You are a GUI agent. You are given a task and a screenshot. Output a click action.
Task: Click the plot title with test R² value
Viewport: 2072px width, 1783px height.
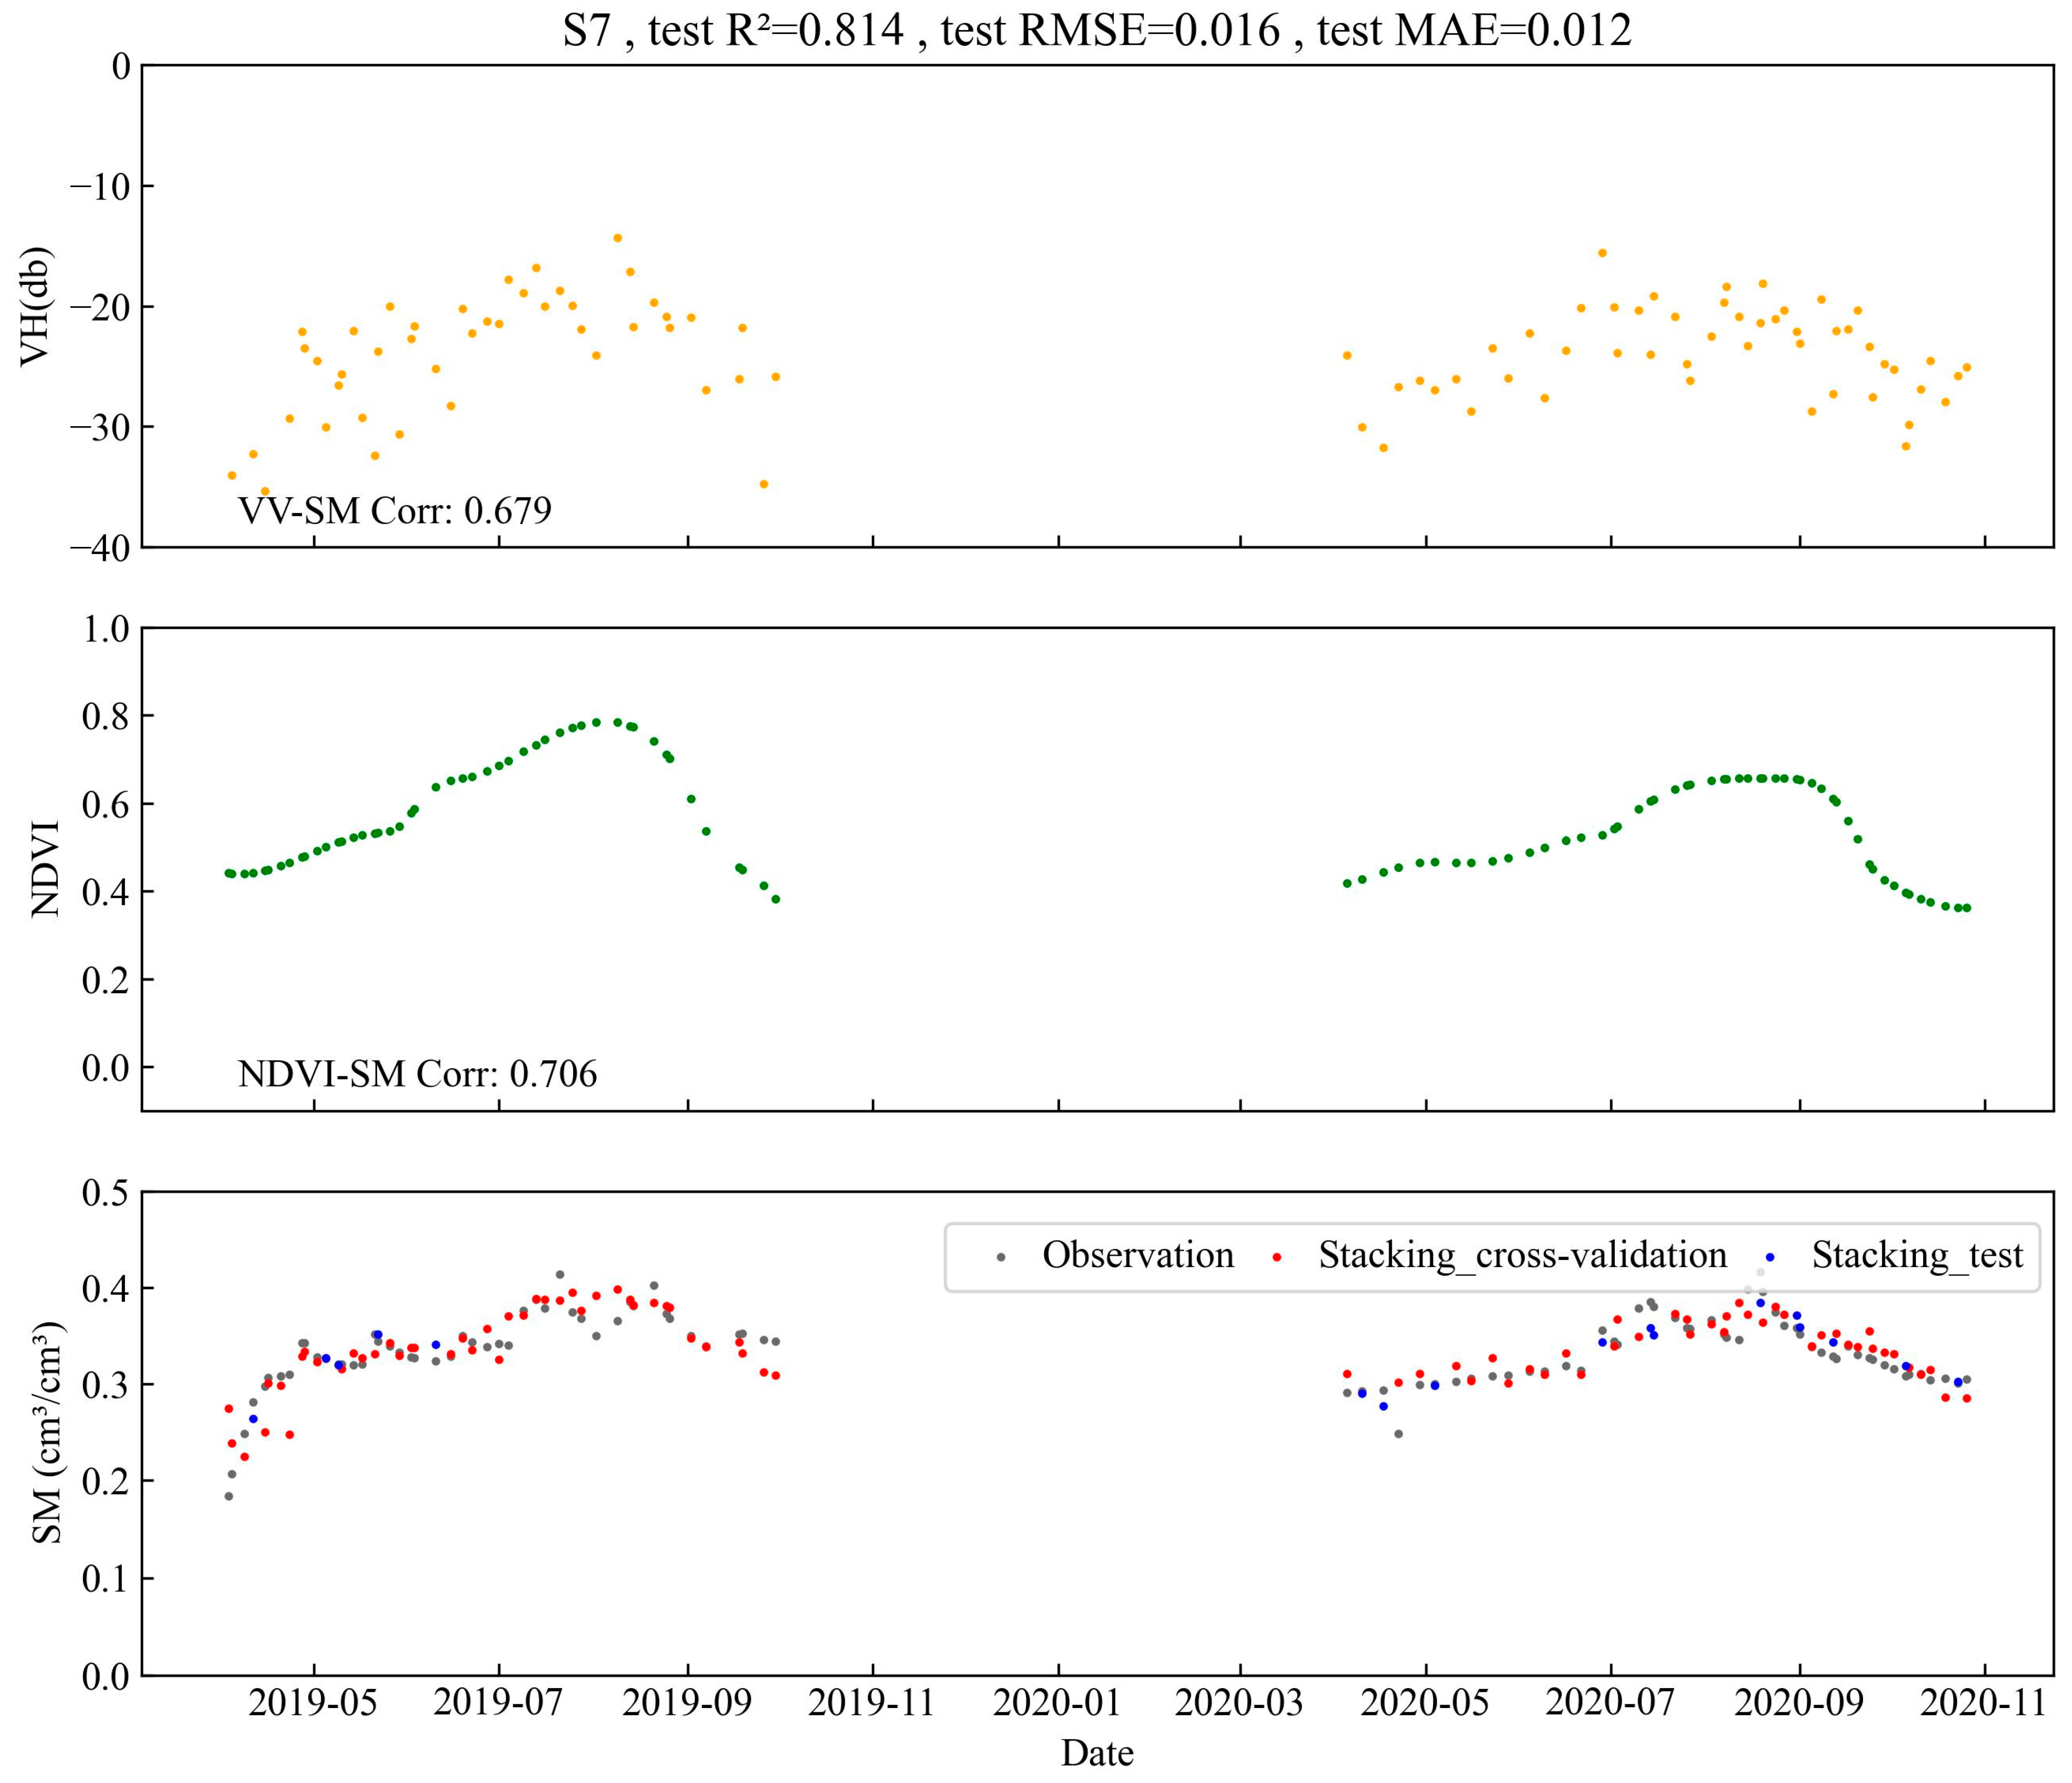pos(1097,29)
